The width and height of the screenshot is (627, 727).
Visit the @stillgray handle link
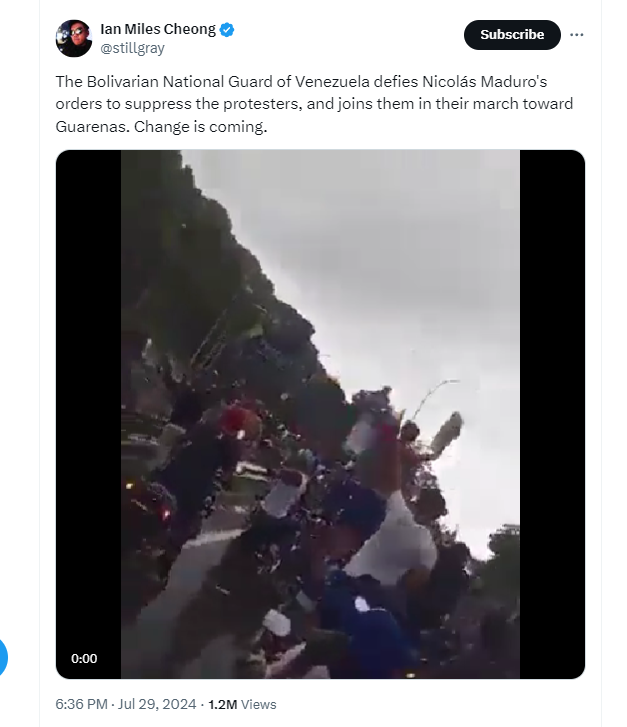(132, 48)
